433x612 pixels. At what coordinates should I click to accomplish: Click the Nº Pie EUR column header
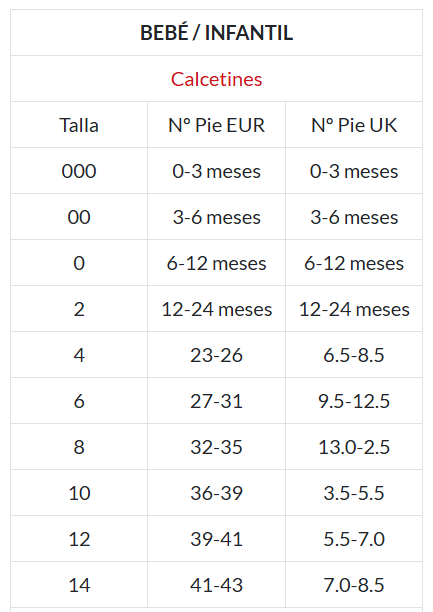(216, 125)
